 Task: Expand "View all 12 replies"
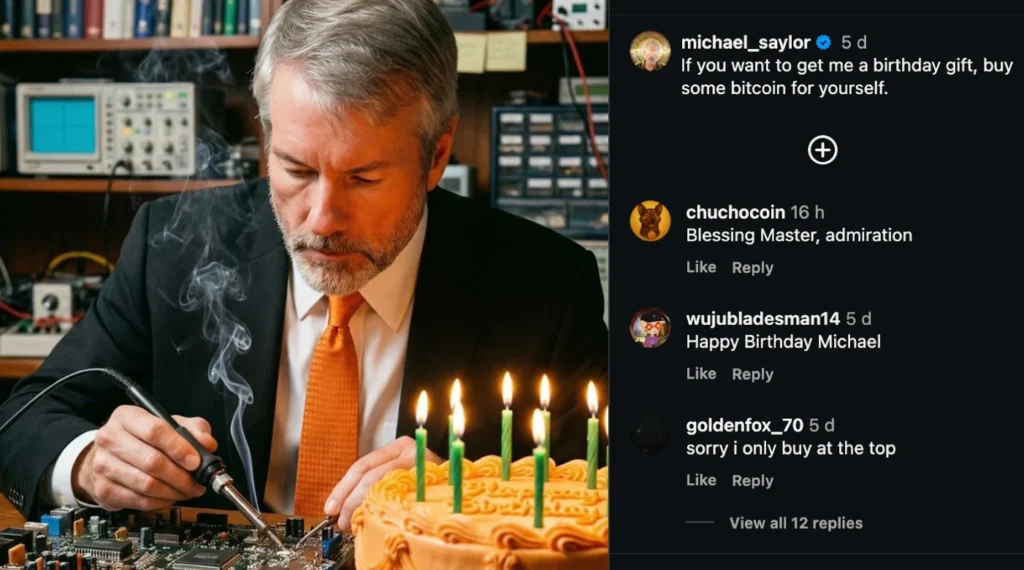[795, 523]
